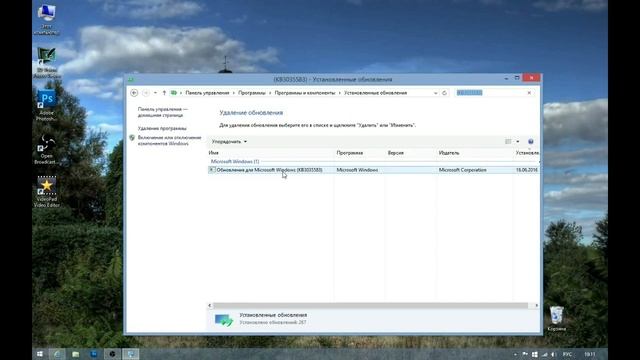The height and width of the screenshot is (360, 640).
Task: Open the Упорядочить dropdown menu
Action: coord(229,142)
